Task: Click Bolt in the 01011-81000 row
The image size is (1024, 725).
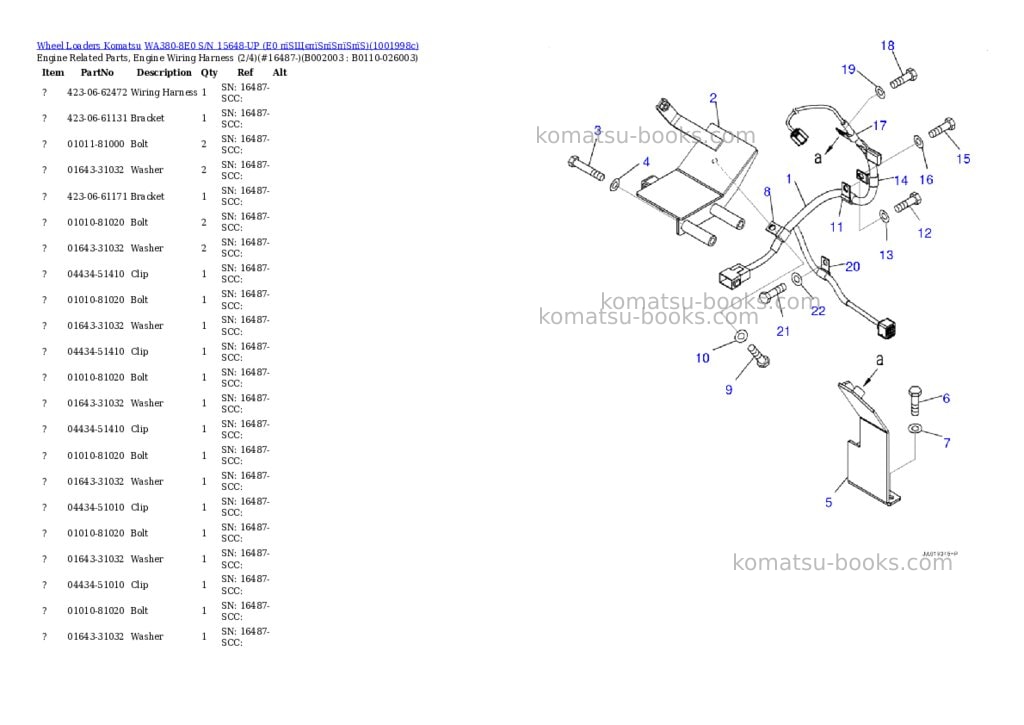Action: click(x=139, y=144)
